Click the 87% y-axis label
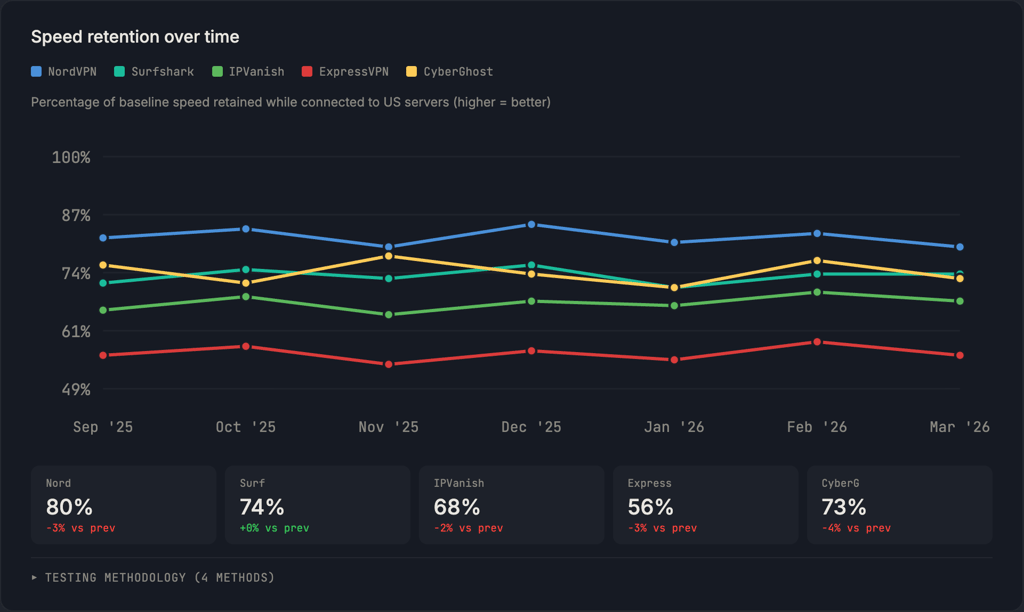The width and height of the screenshot is (1024, 612). pos(76,216)
